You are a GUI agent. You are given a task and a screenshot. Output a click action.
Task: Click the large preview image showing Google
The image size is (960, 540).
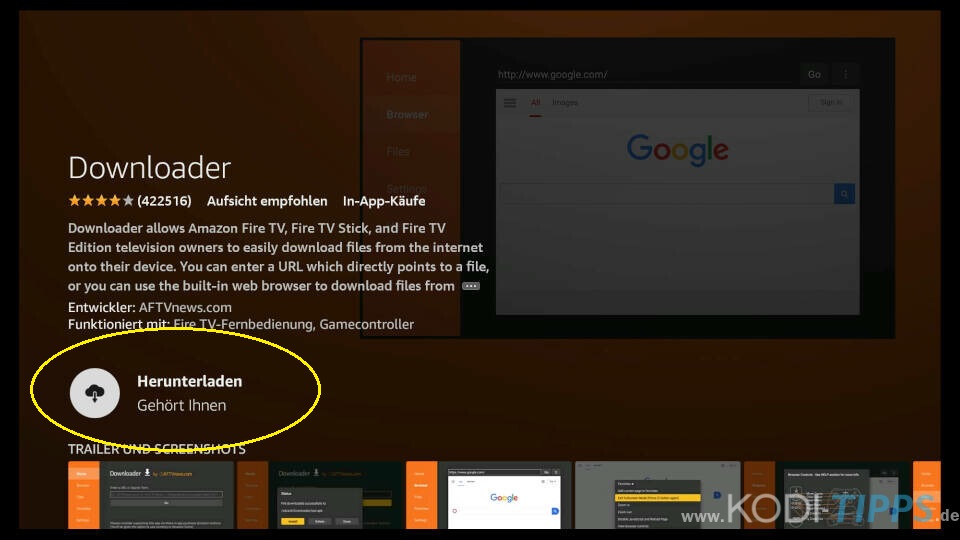pyautogui.click(x=628, y=188)
